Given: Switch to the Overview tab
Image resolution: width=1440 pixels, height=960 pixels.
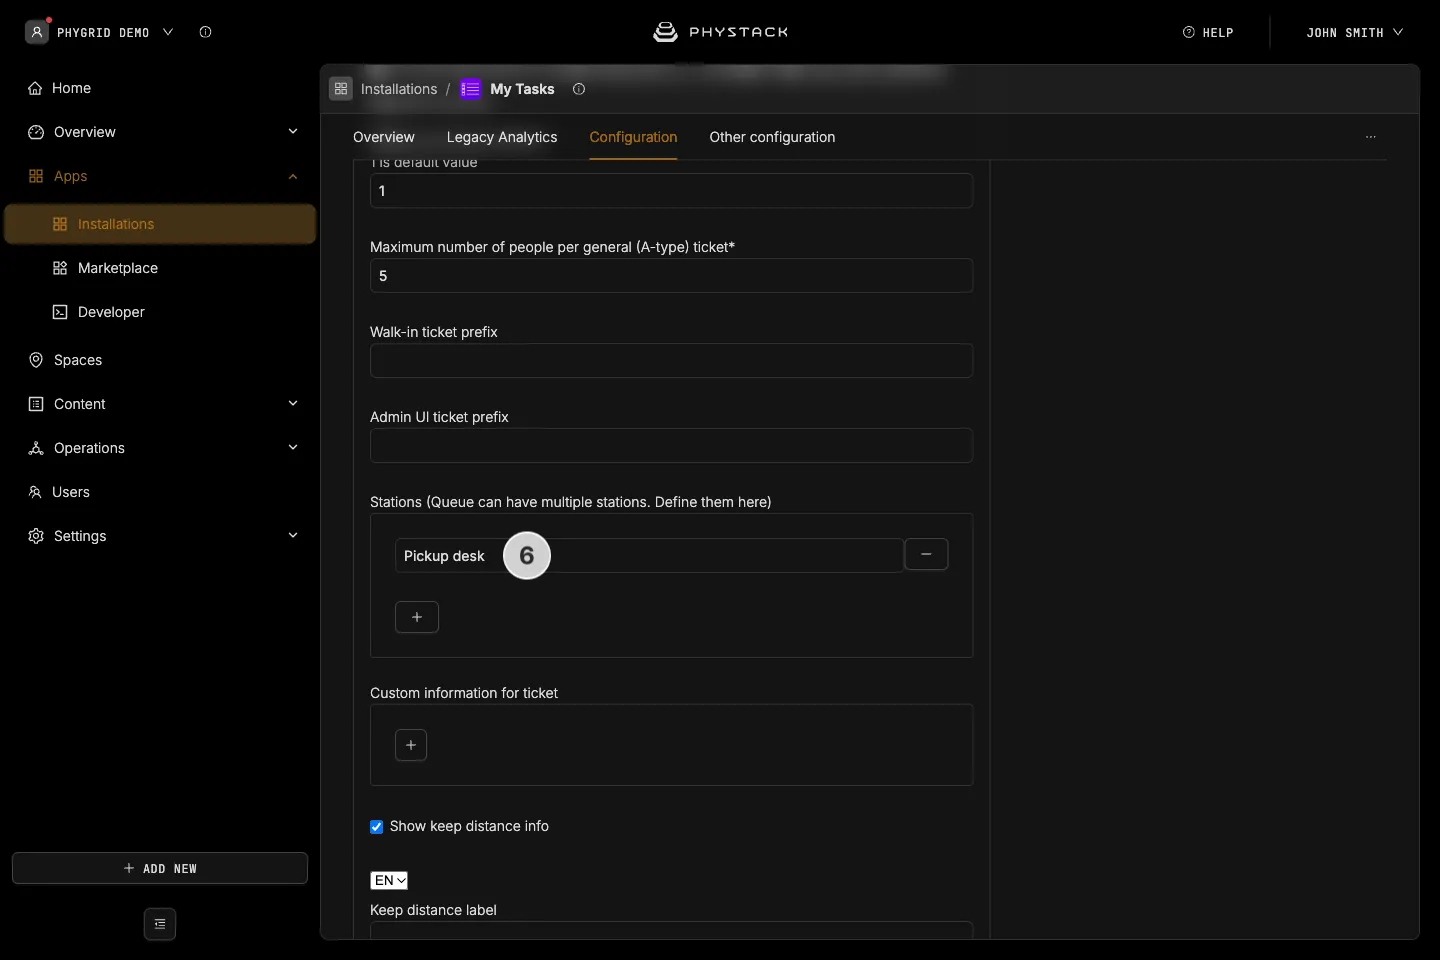Looking at the screenshot, I should (384, 137).
